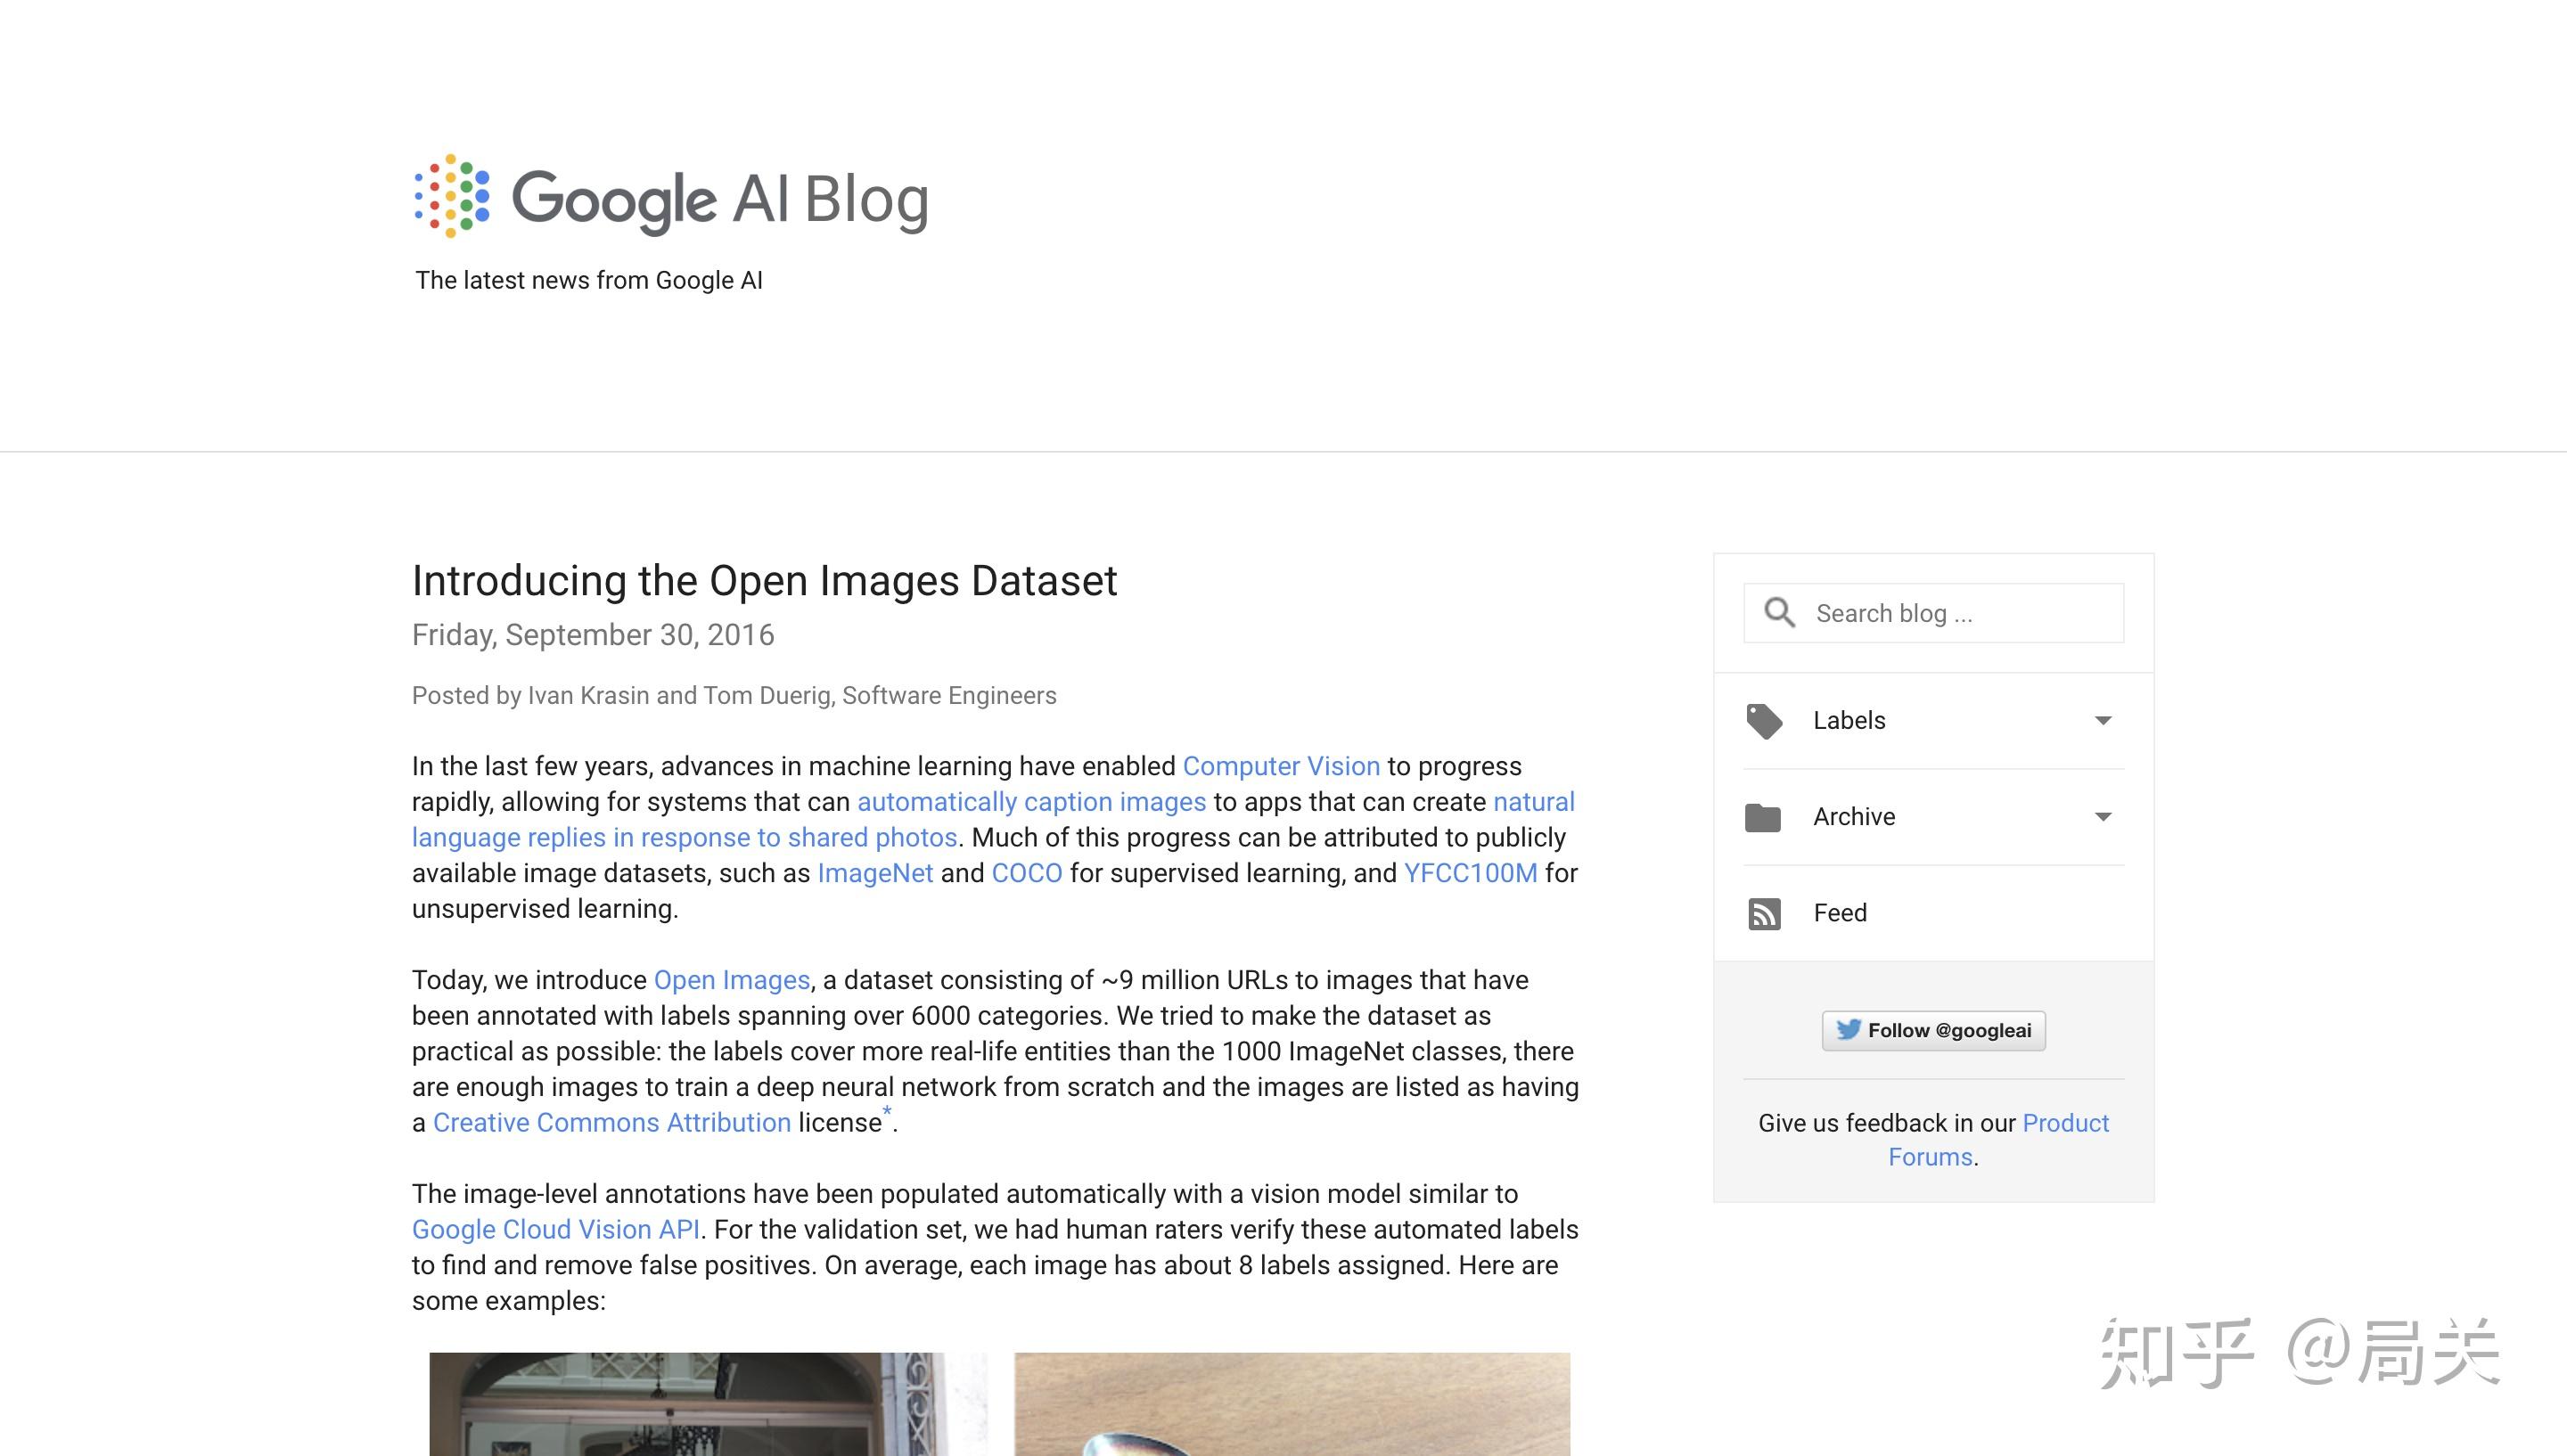Expand the Labels dropdown arrow
The height and width of the screenshot is (1456, 2567).
(x=2102, y=721)
